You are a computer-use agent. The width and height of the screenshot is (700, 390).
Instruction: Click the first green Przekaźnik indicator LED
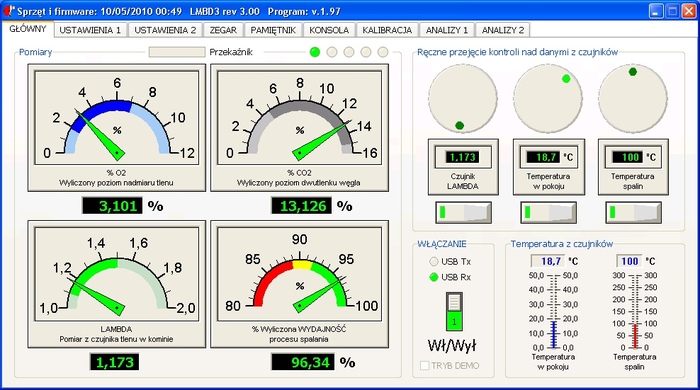(x=315, y=52)
